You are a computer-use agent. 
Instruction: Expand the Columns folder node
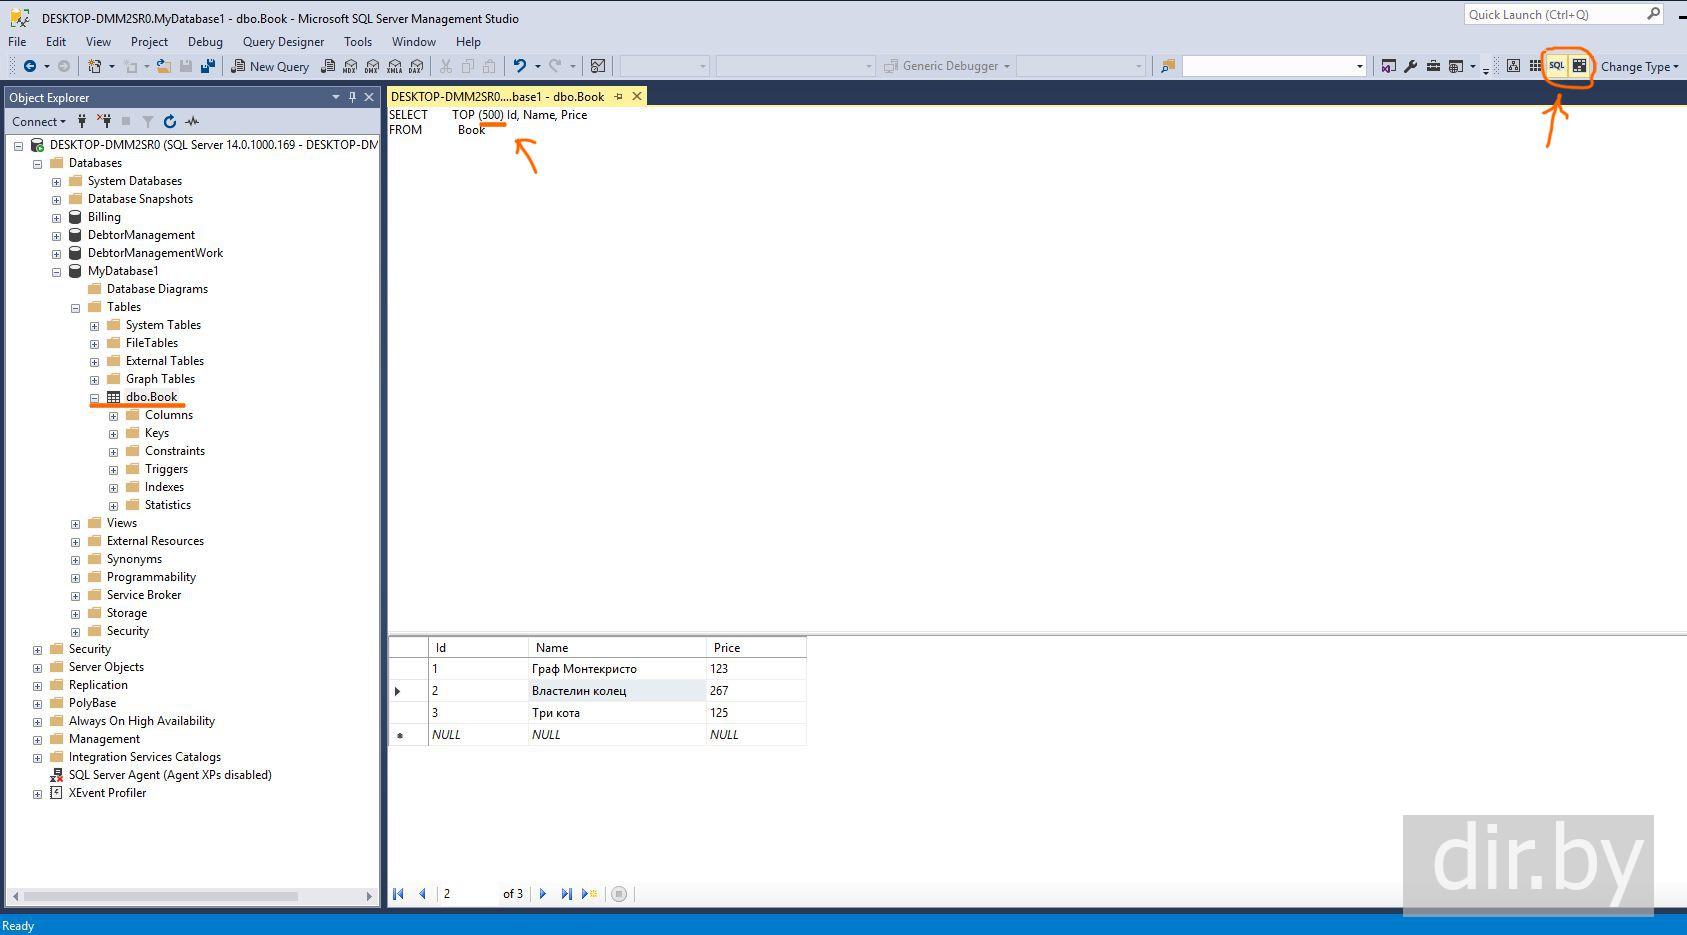point(113,416)
